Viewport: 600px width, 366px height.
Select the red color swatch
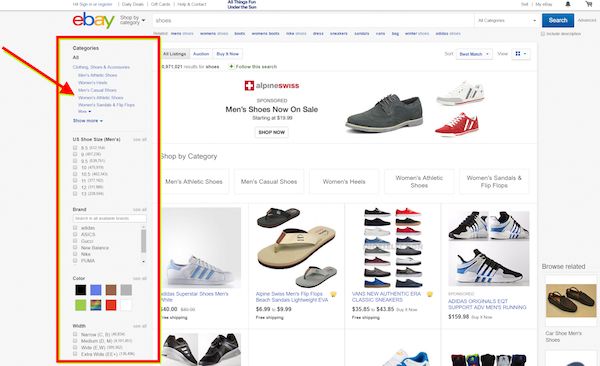pyautogui.click(x=111, y=305)
